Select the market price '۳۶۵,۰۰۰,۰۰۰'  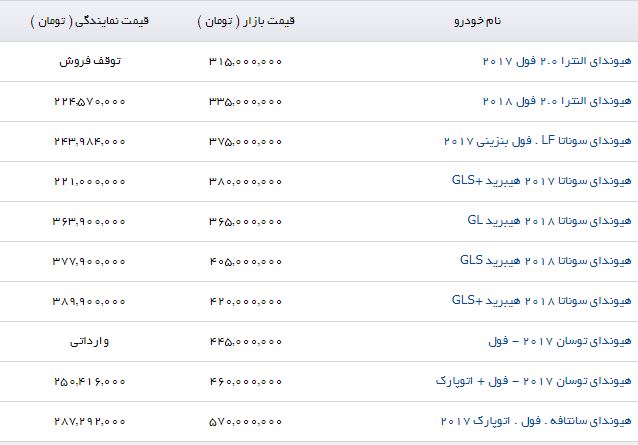pyautogui.click(x=245, y=221)
